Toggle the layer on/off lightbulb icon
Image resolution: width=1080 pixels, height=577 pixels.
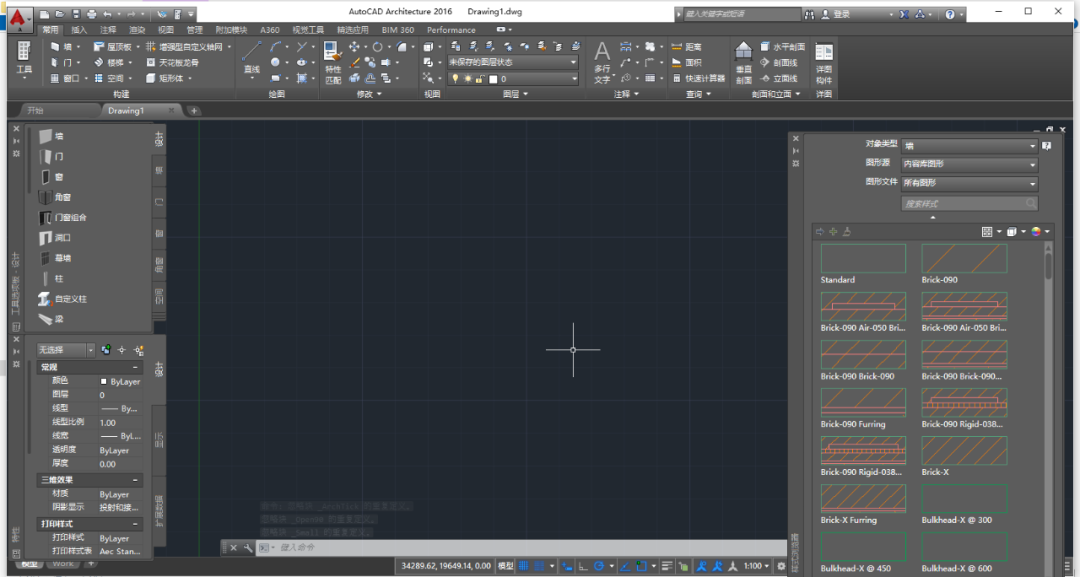coord(455,79)
